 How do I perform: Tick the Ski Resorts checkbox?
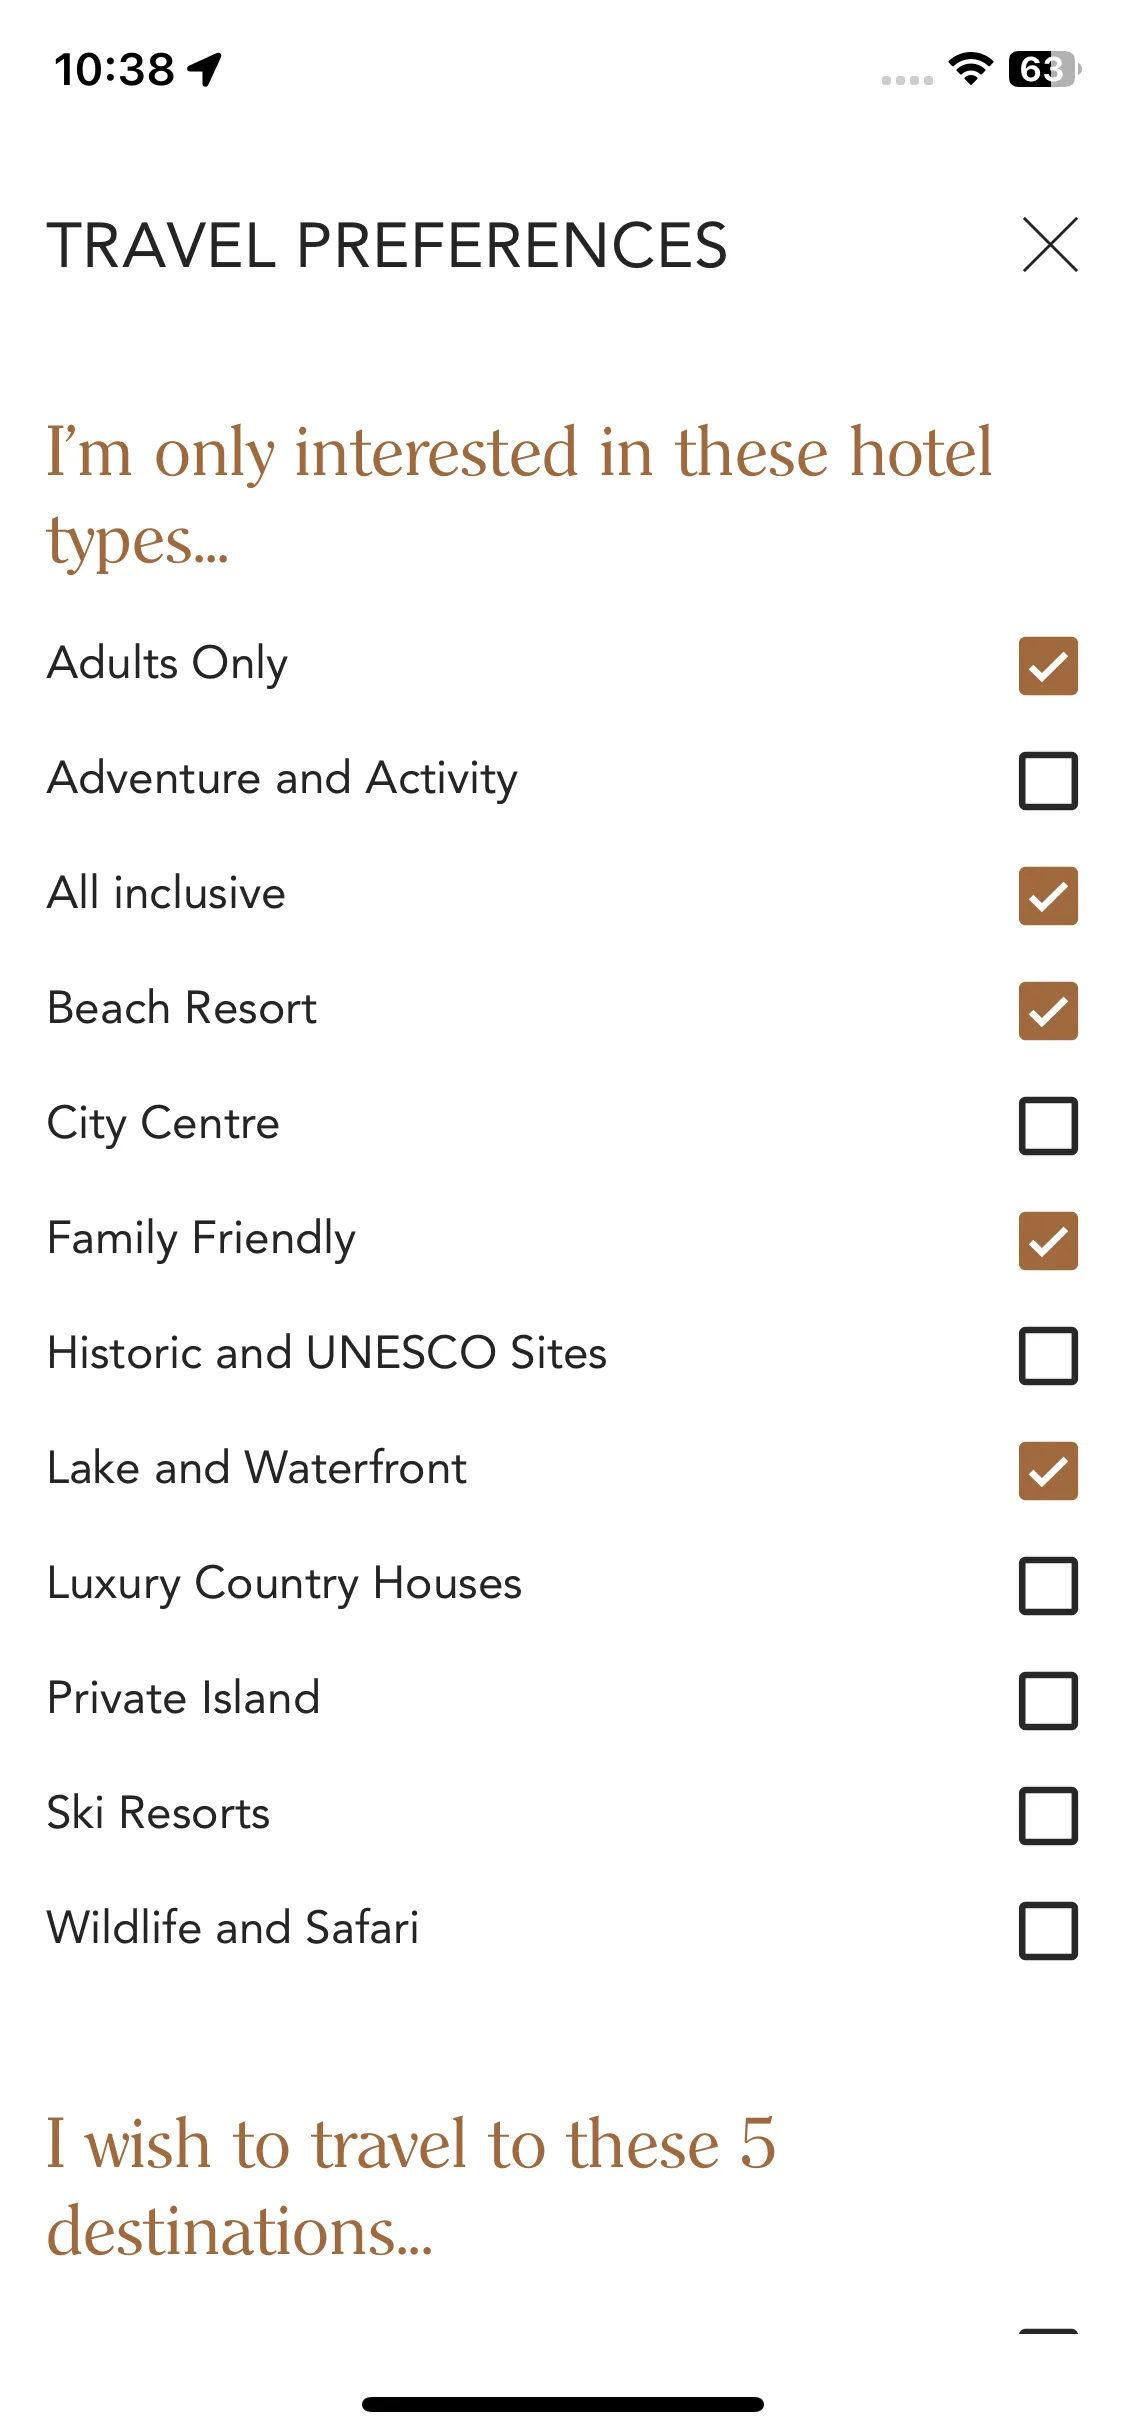(1048, 1816)
